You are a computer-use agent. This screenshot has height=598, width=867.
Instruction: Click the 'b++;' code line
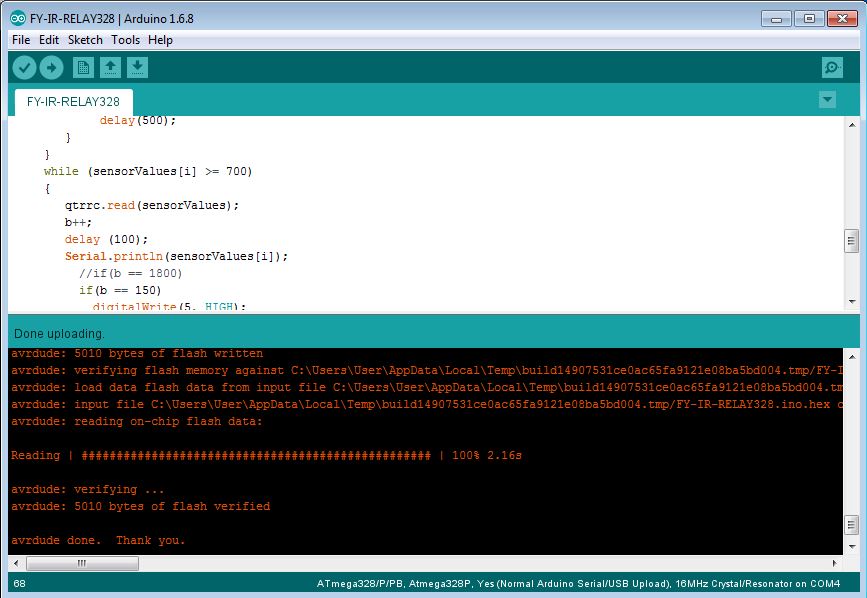coord(79,222)
